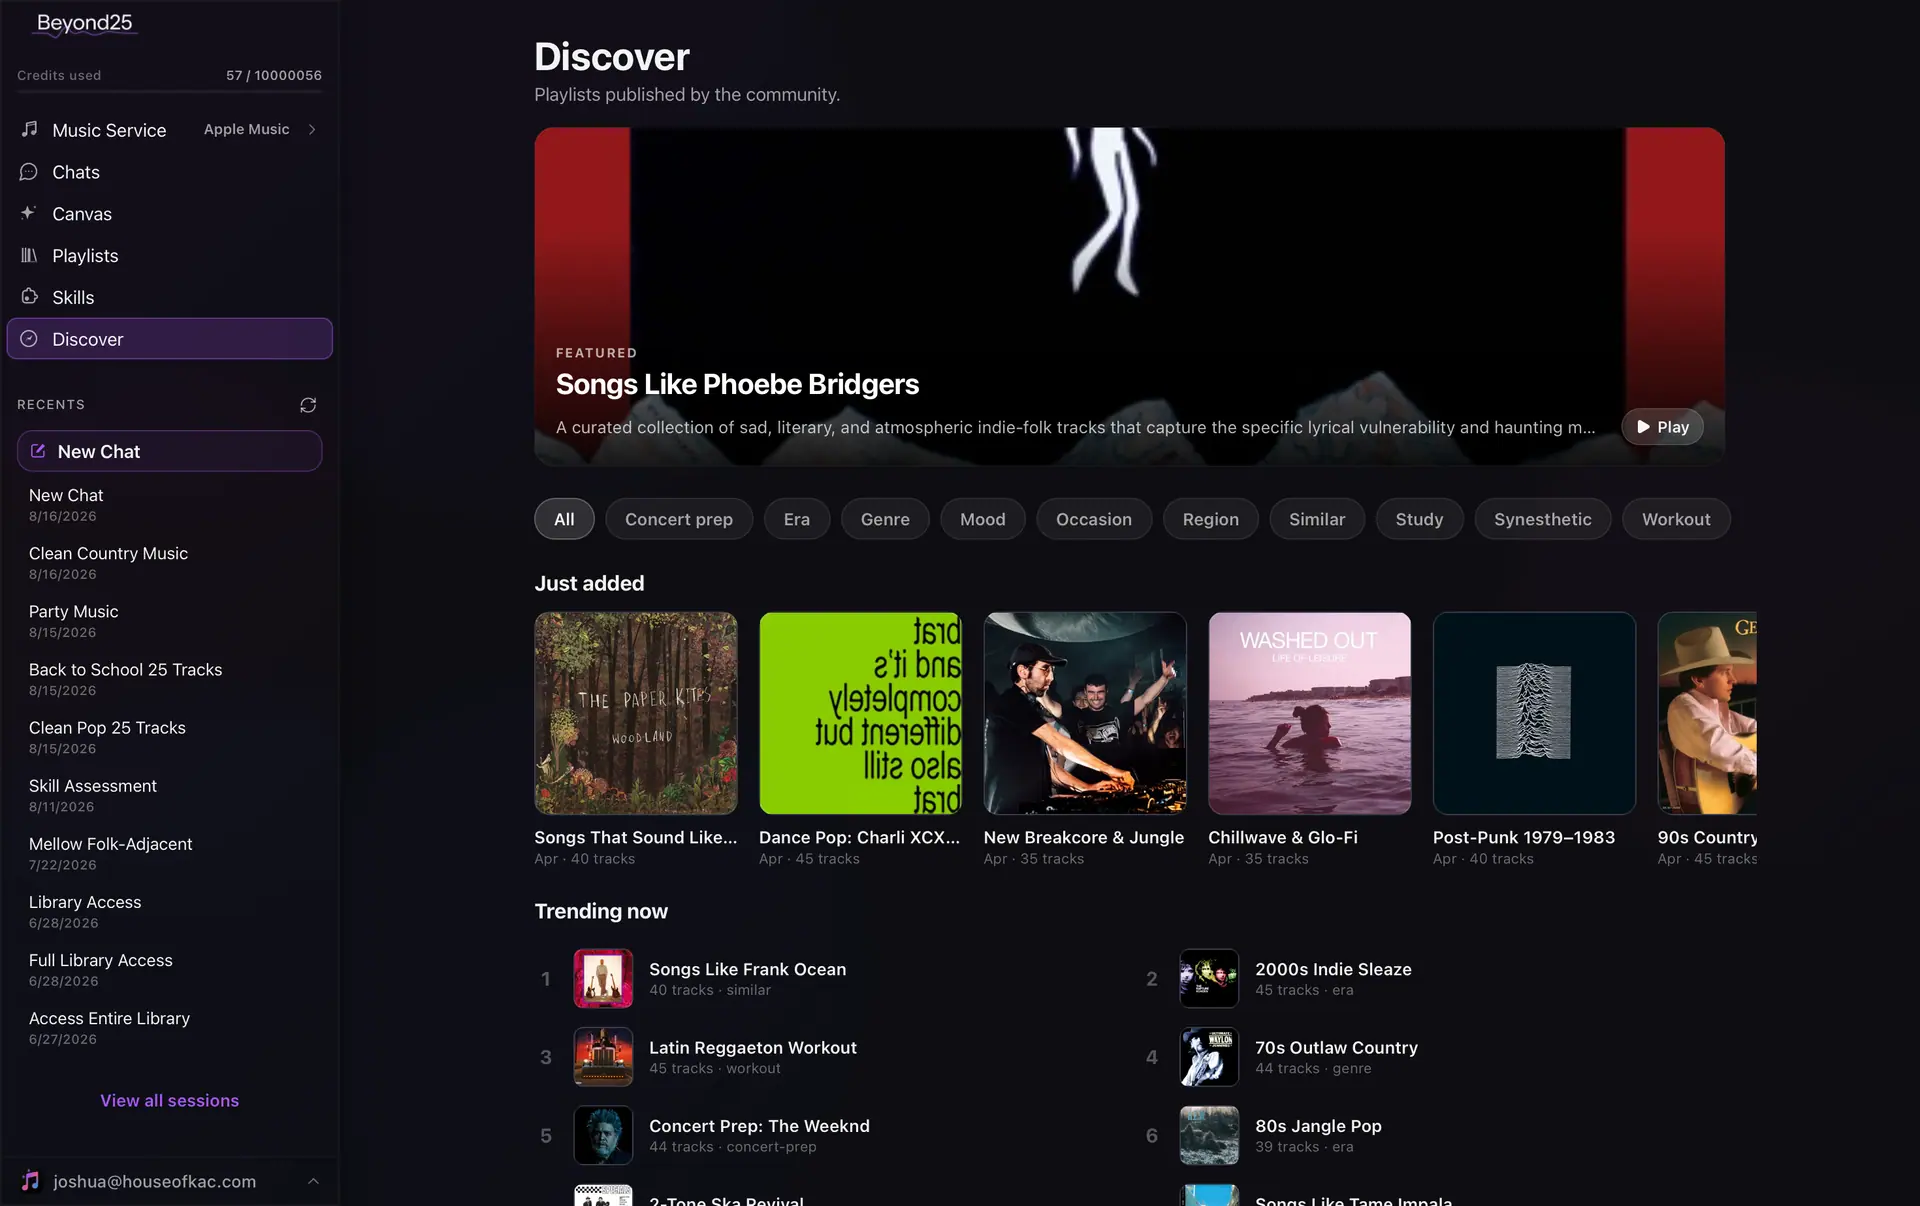Select the All filter chip
This screenshot has width=1920, height=1206.
564,519
